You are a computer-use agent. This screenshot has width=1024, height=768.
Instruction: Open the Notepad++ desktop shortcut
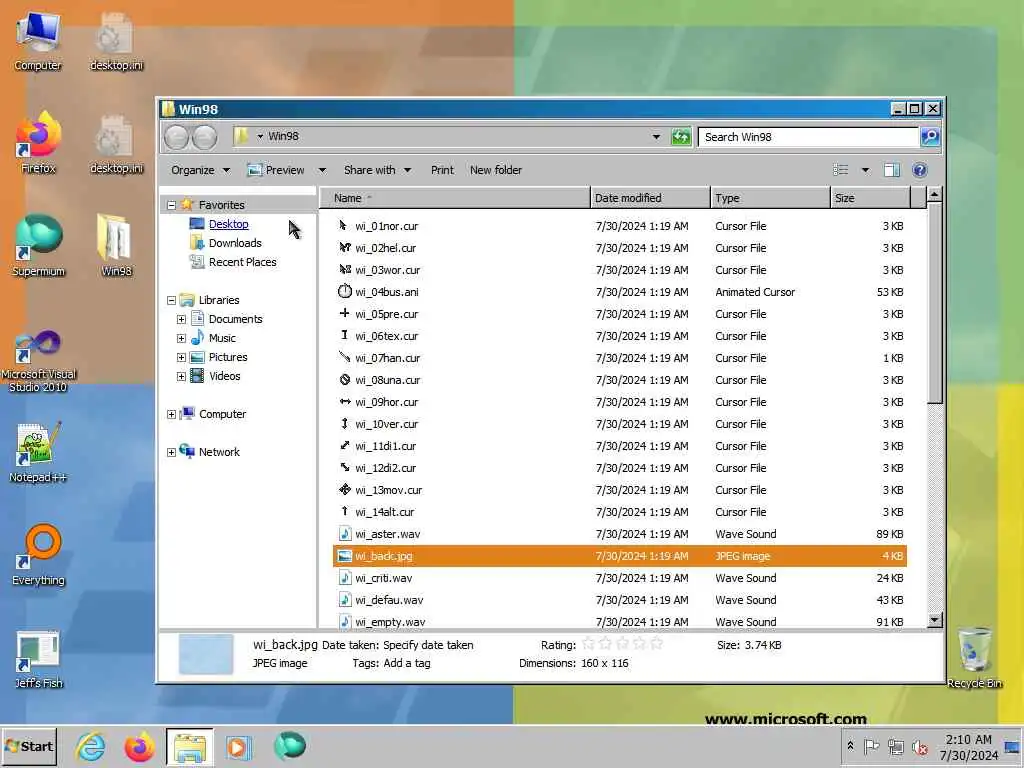(38, 452)
